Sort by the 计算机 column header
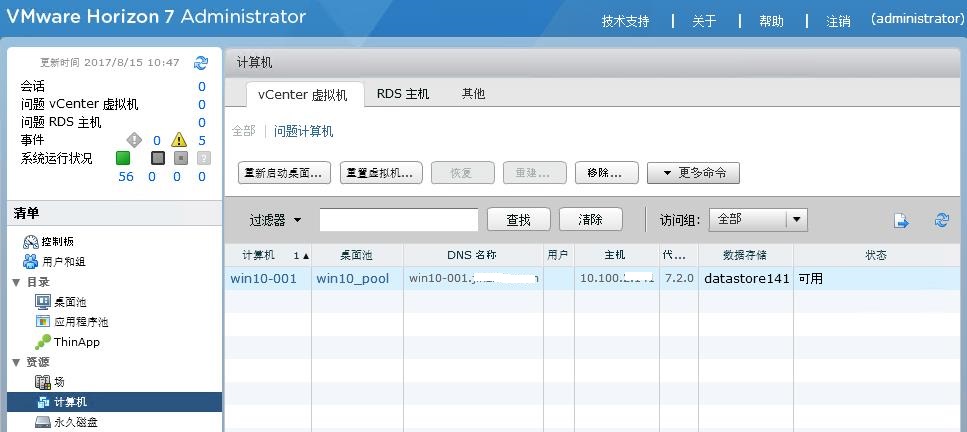This screenshot has width=967, height=432. [268, 255]
